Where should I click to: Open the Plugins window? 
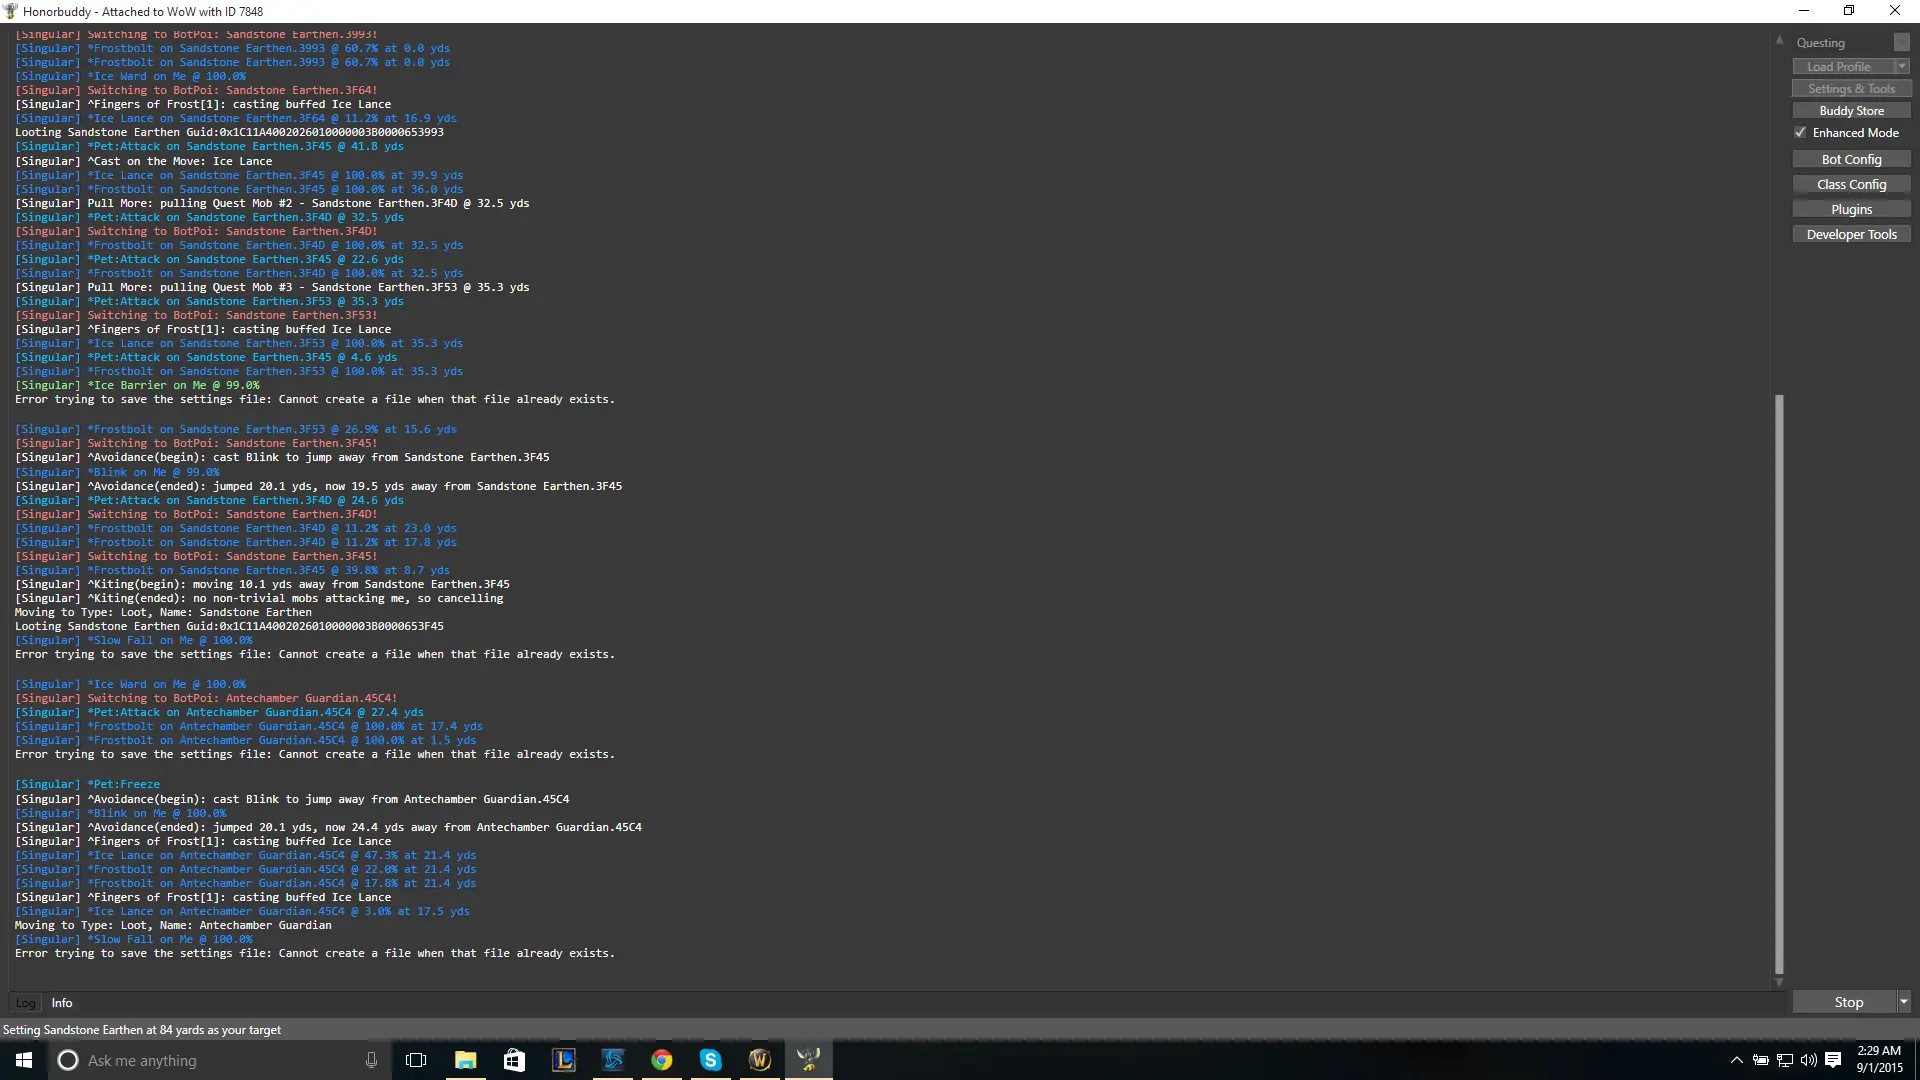pyautogui.click(x=1851, y=210)
